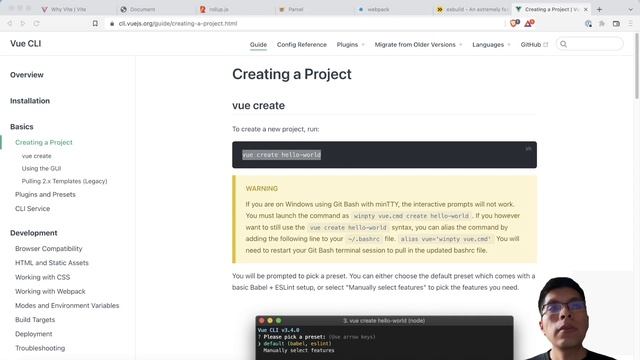
Task: Jump to vue create sidebar anchor
Action: point(37,156)
